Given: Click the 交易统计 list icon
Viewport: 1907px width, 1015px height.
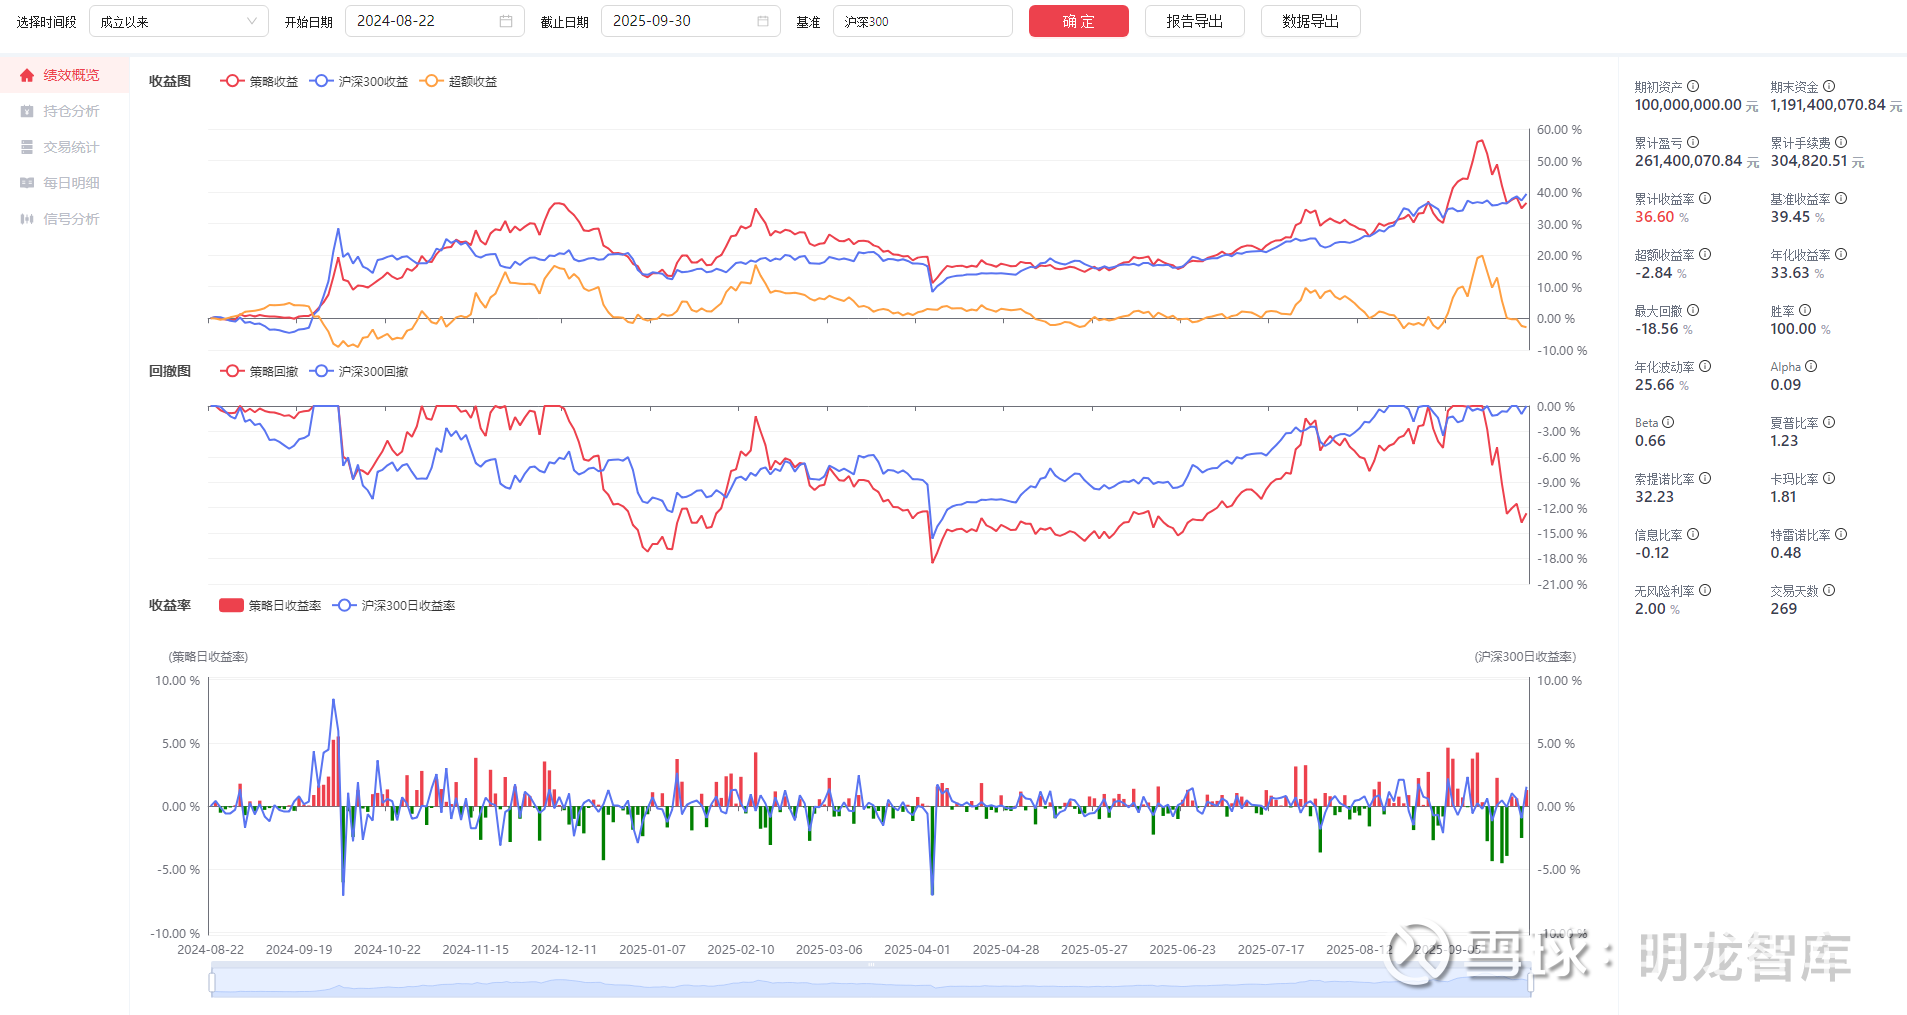Looking at the screenshot, I should 27,147.
